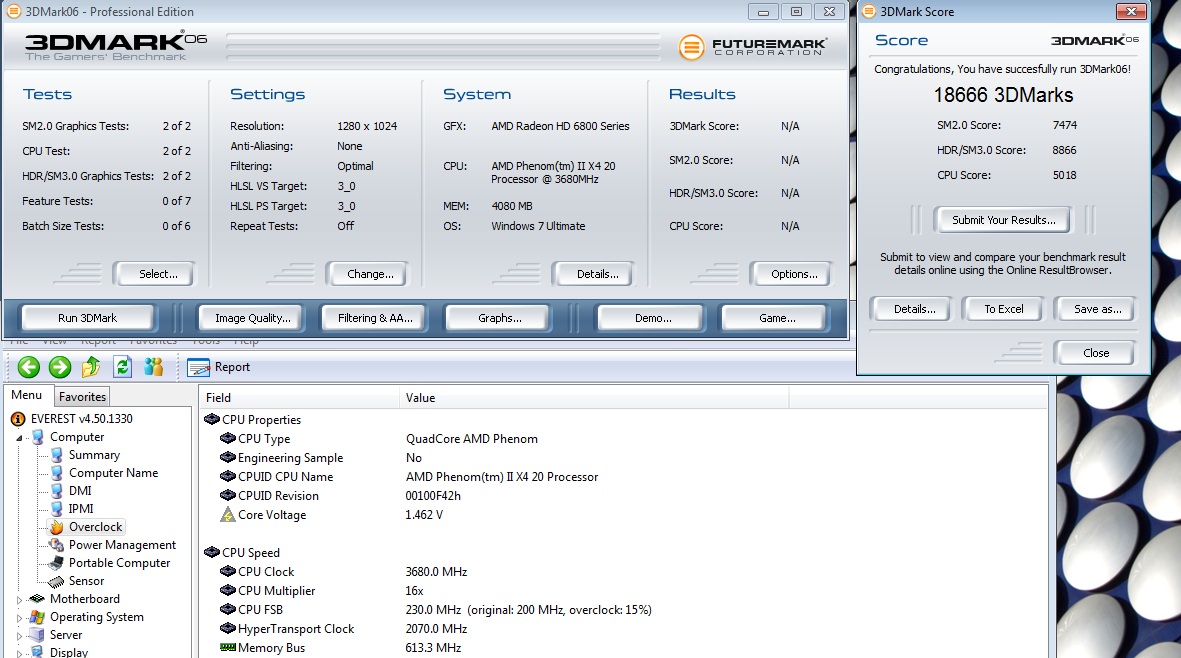Click the CPU Properties group header
The width and height of the screenshot is (1181, 658).
click(x=252, y=420)
